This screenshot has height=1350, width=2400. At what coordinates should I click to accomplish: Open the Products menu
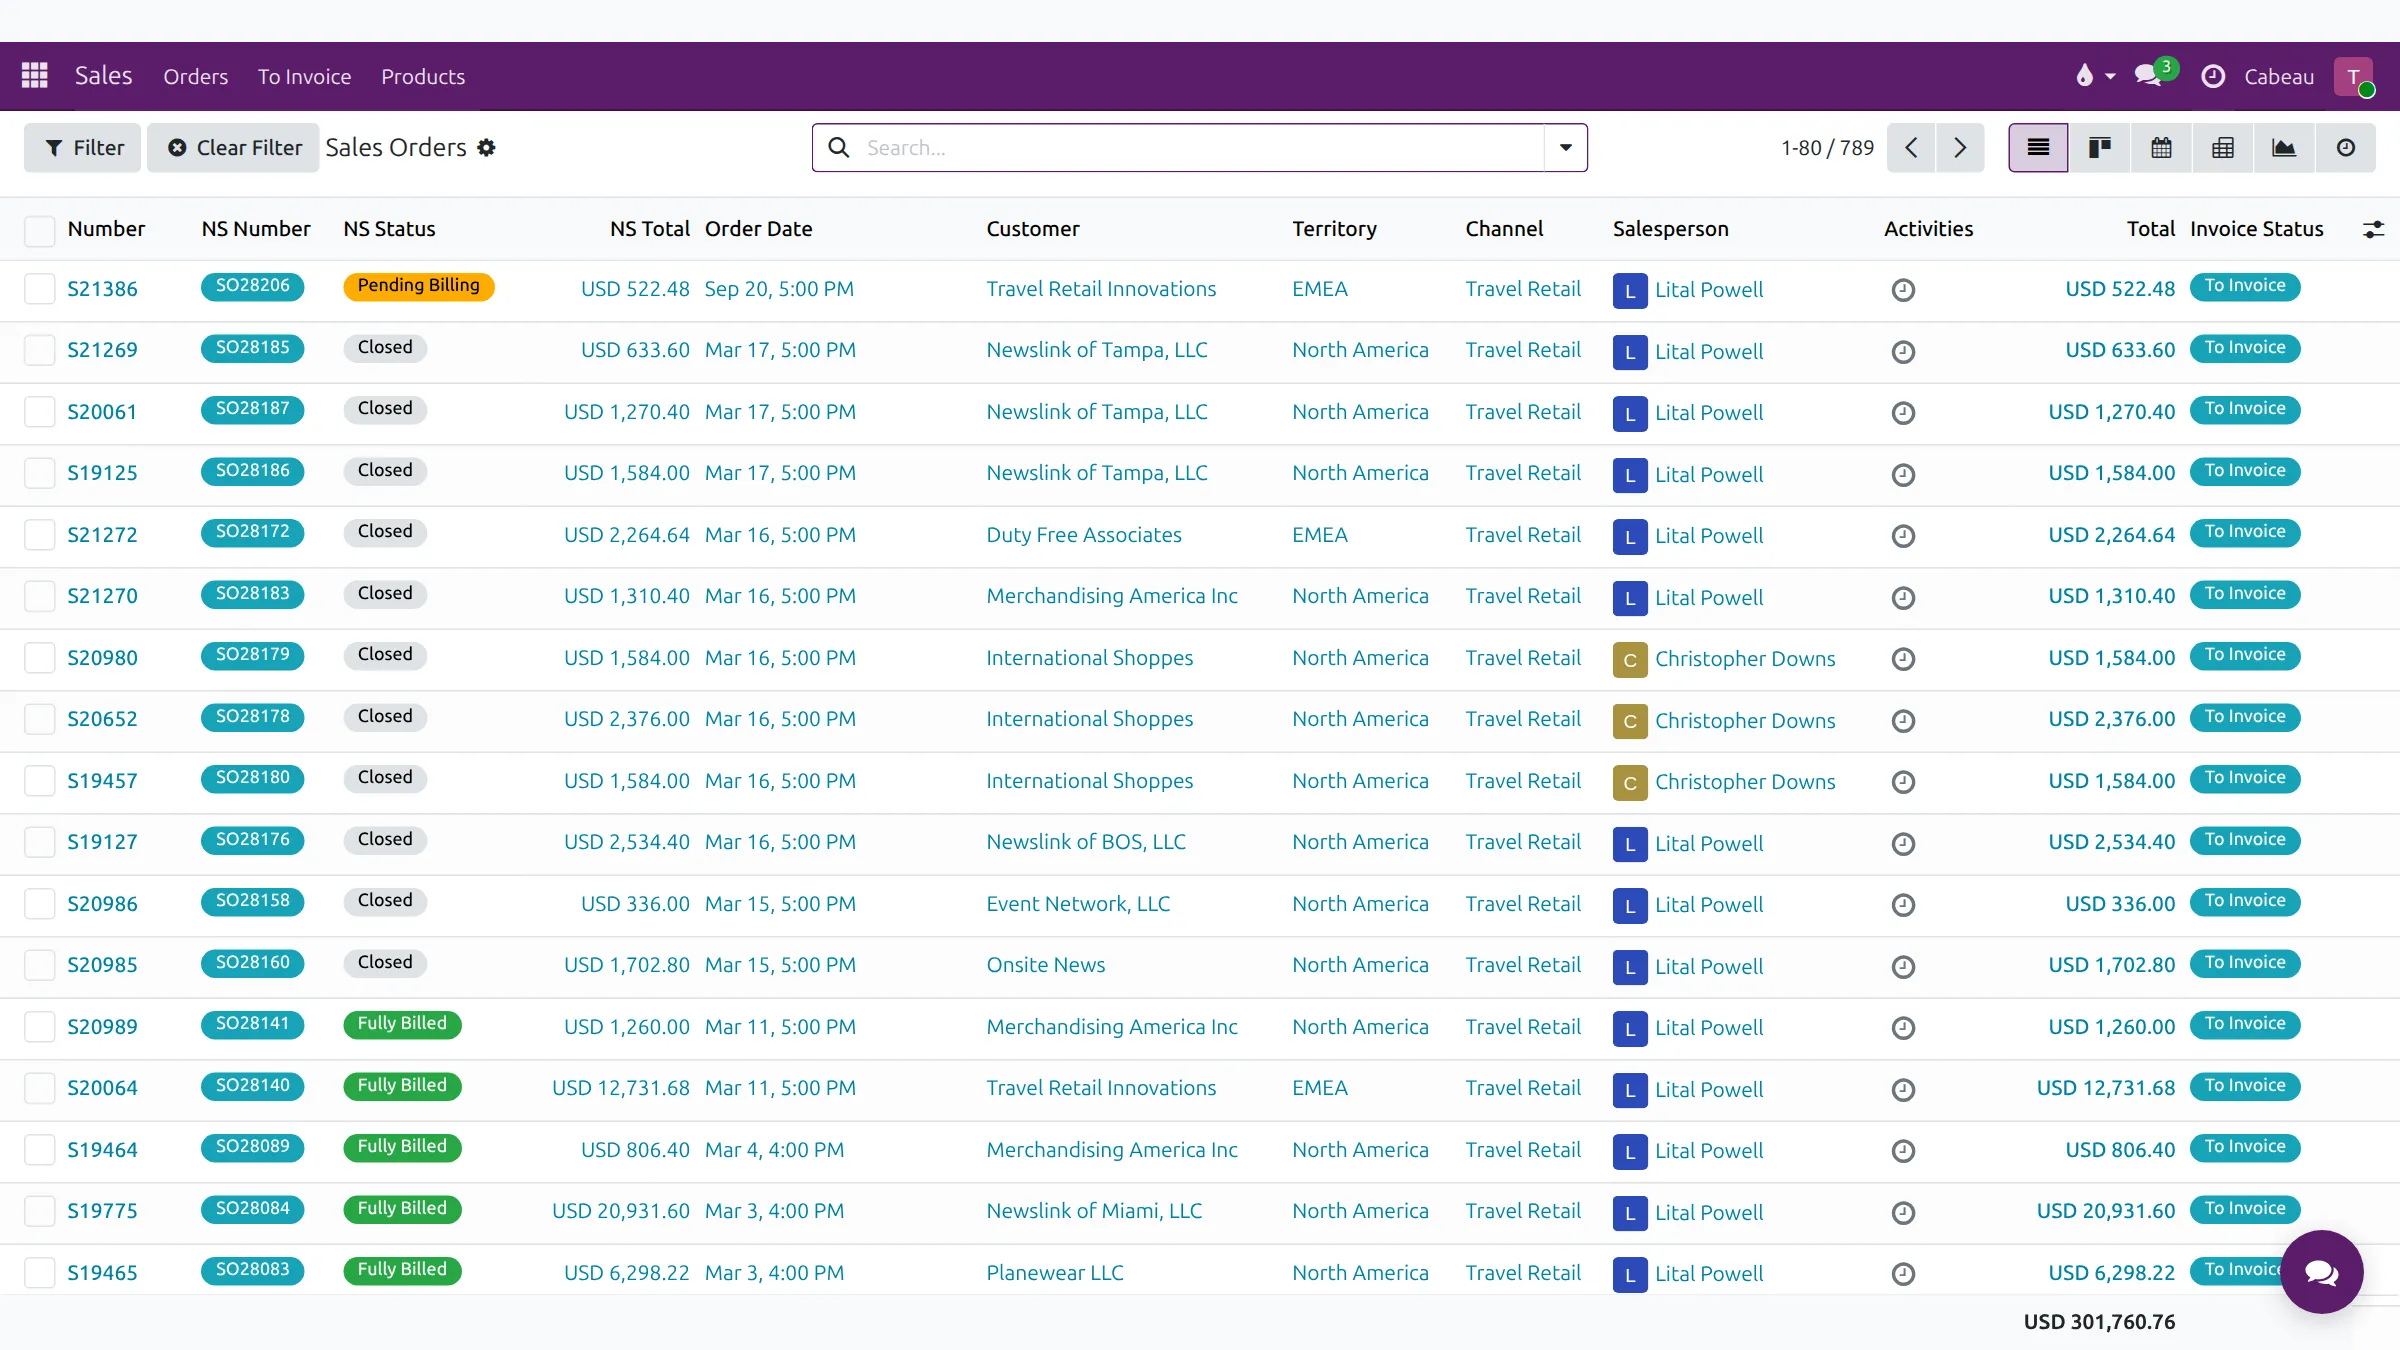[423, 77]
